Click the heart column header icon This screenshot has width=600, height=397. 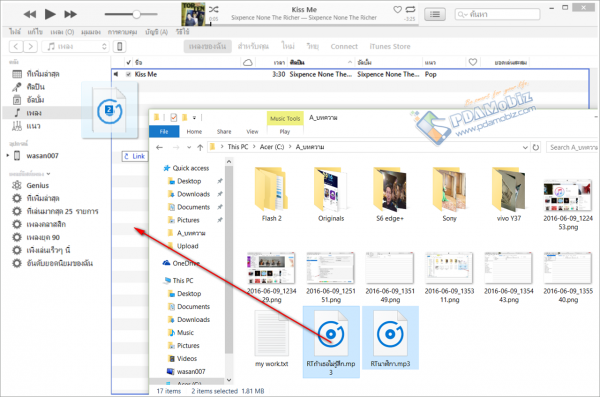pos(473,62)
